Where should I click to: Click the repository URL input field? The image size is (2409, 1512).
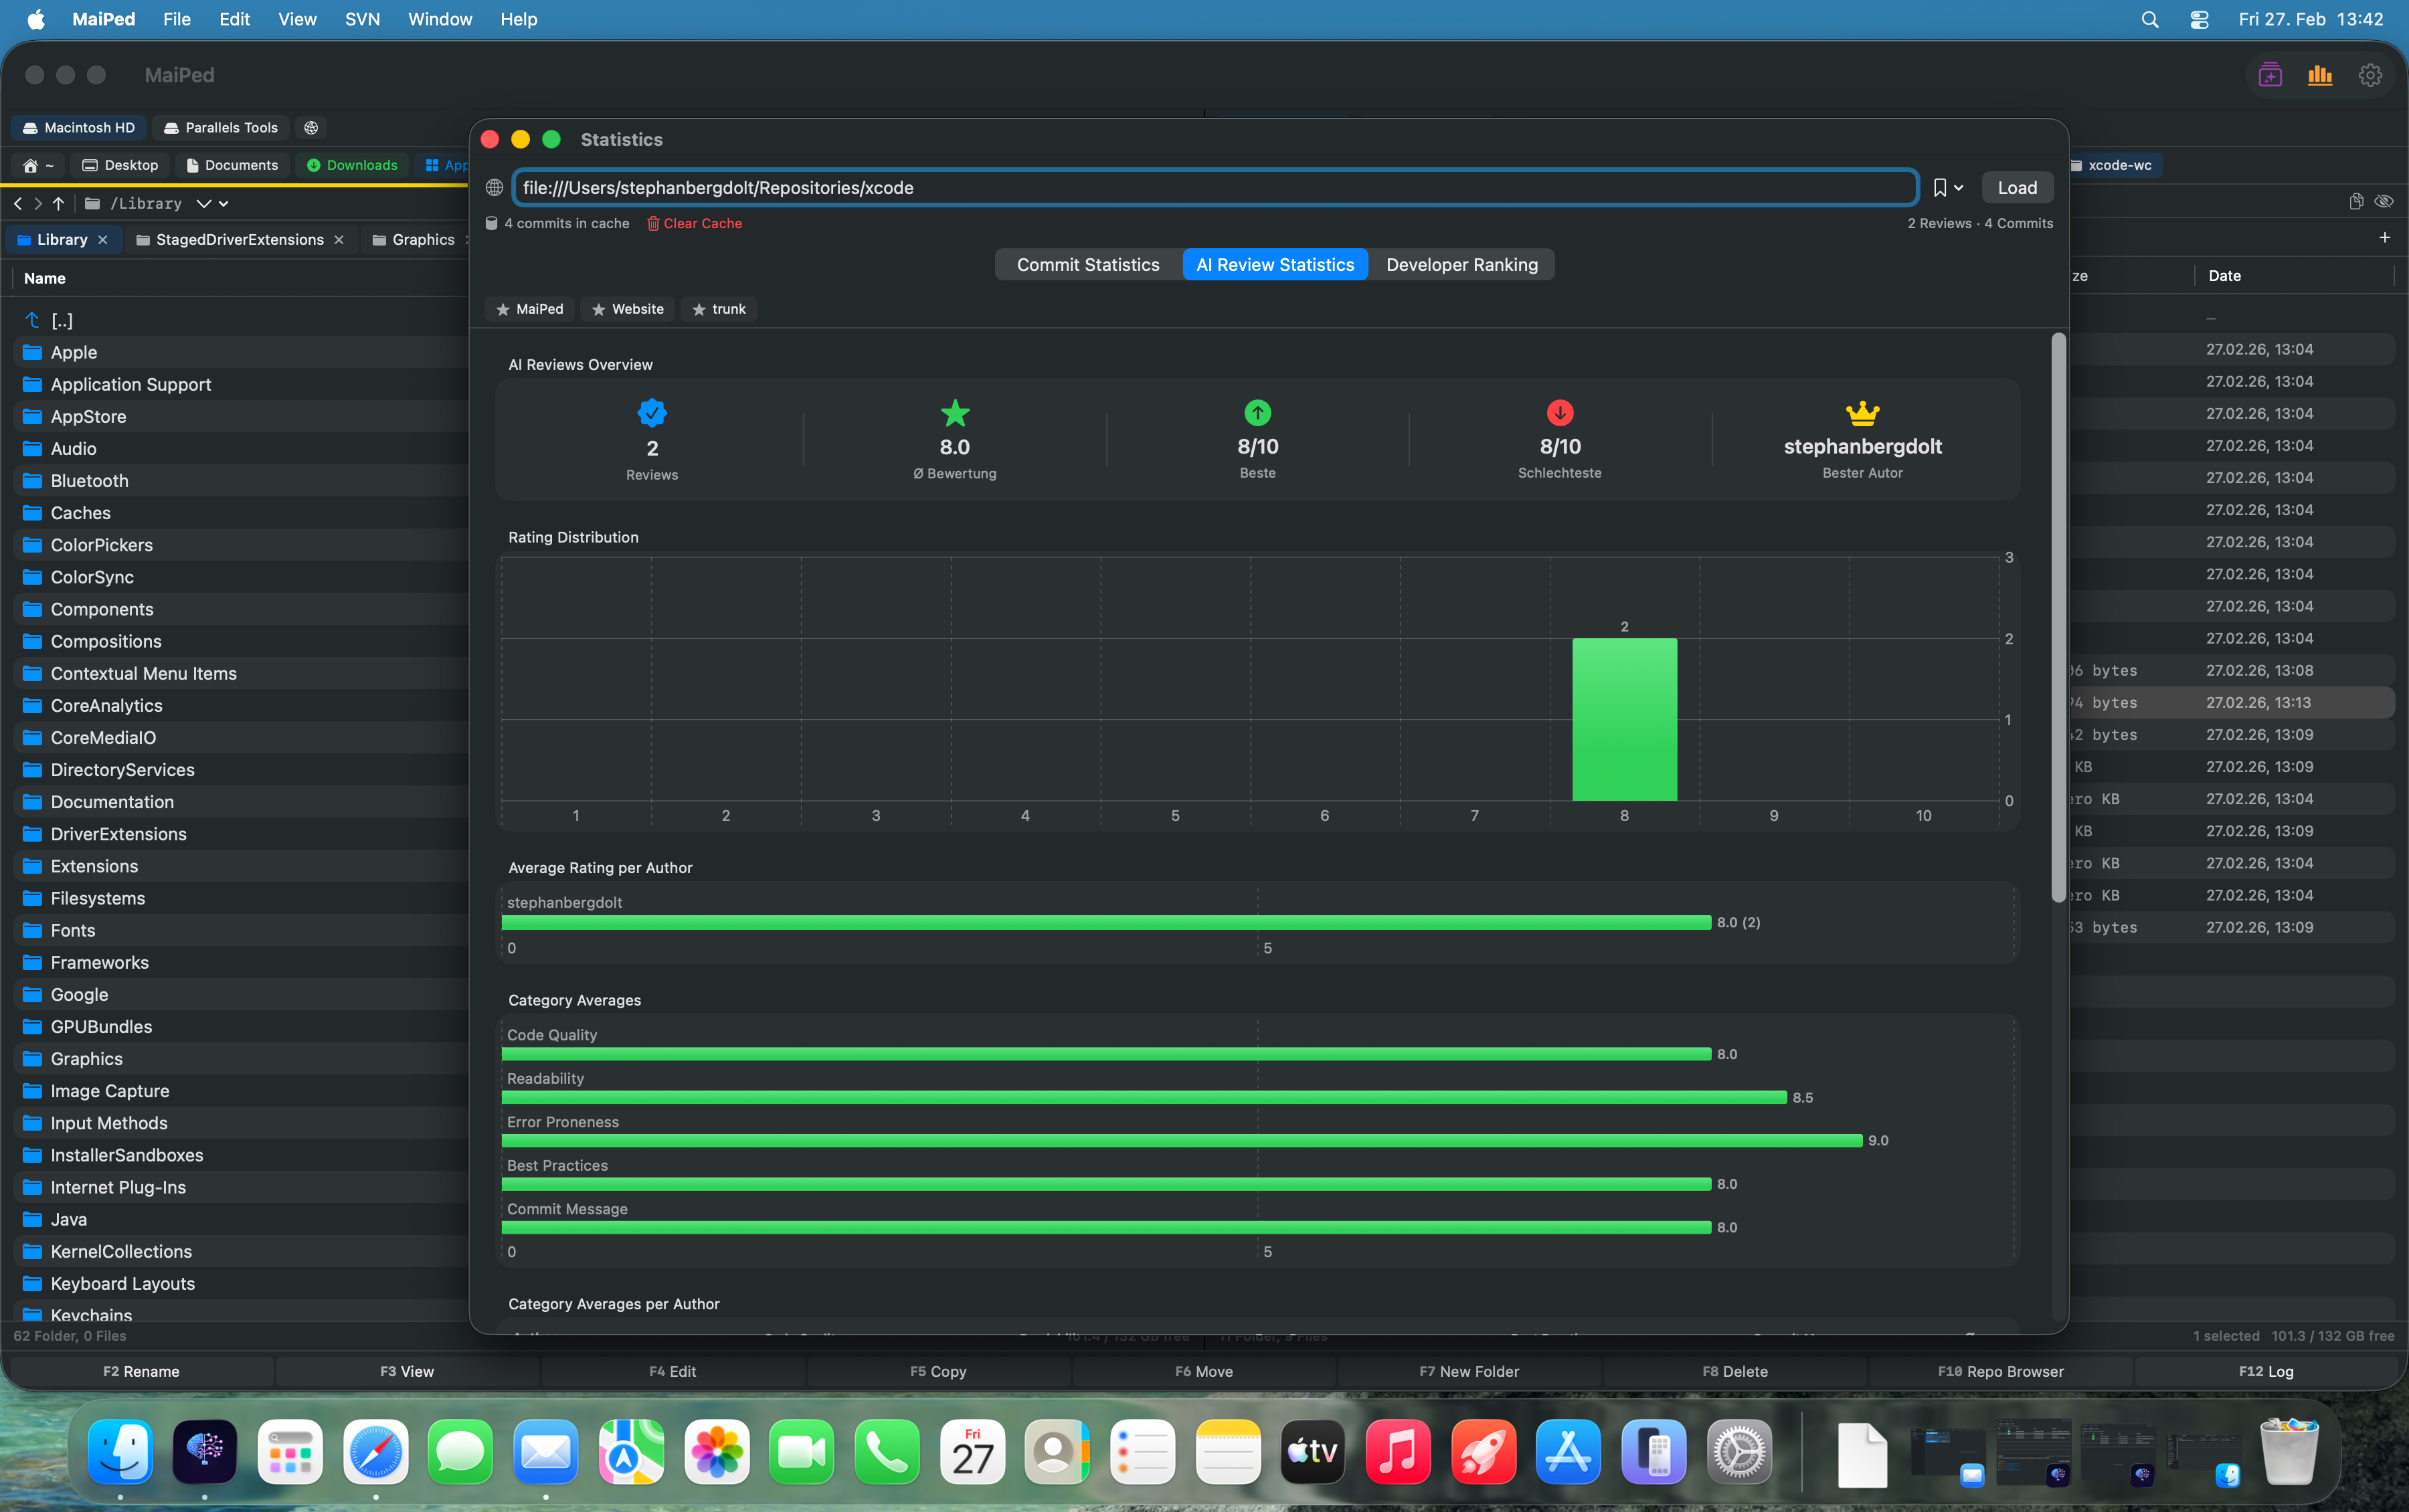pos(1214,188)
